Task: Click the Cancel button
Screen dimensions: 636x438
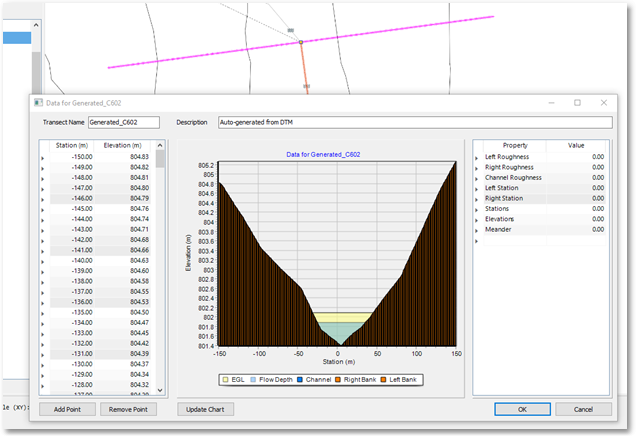Action: [x=583, y=409]
